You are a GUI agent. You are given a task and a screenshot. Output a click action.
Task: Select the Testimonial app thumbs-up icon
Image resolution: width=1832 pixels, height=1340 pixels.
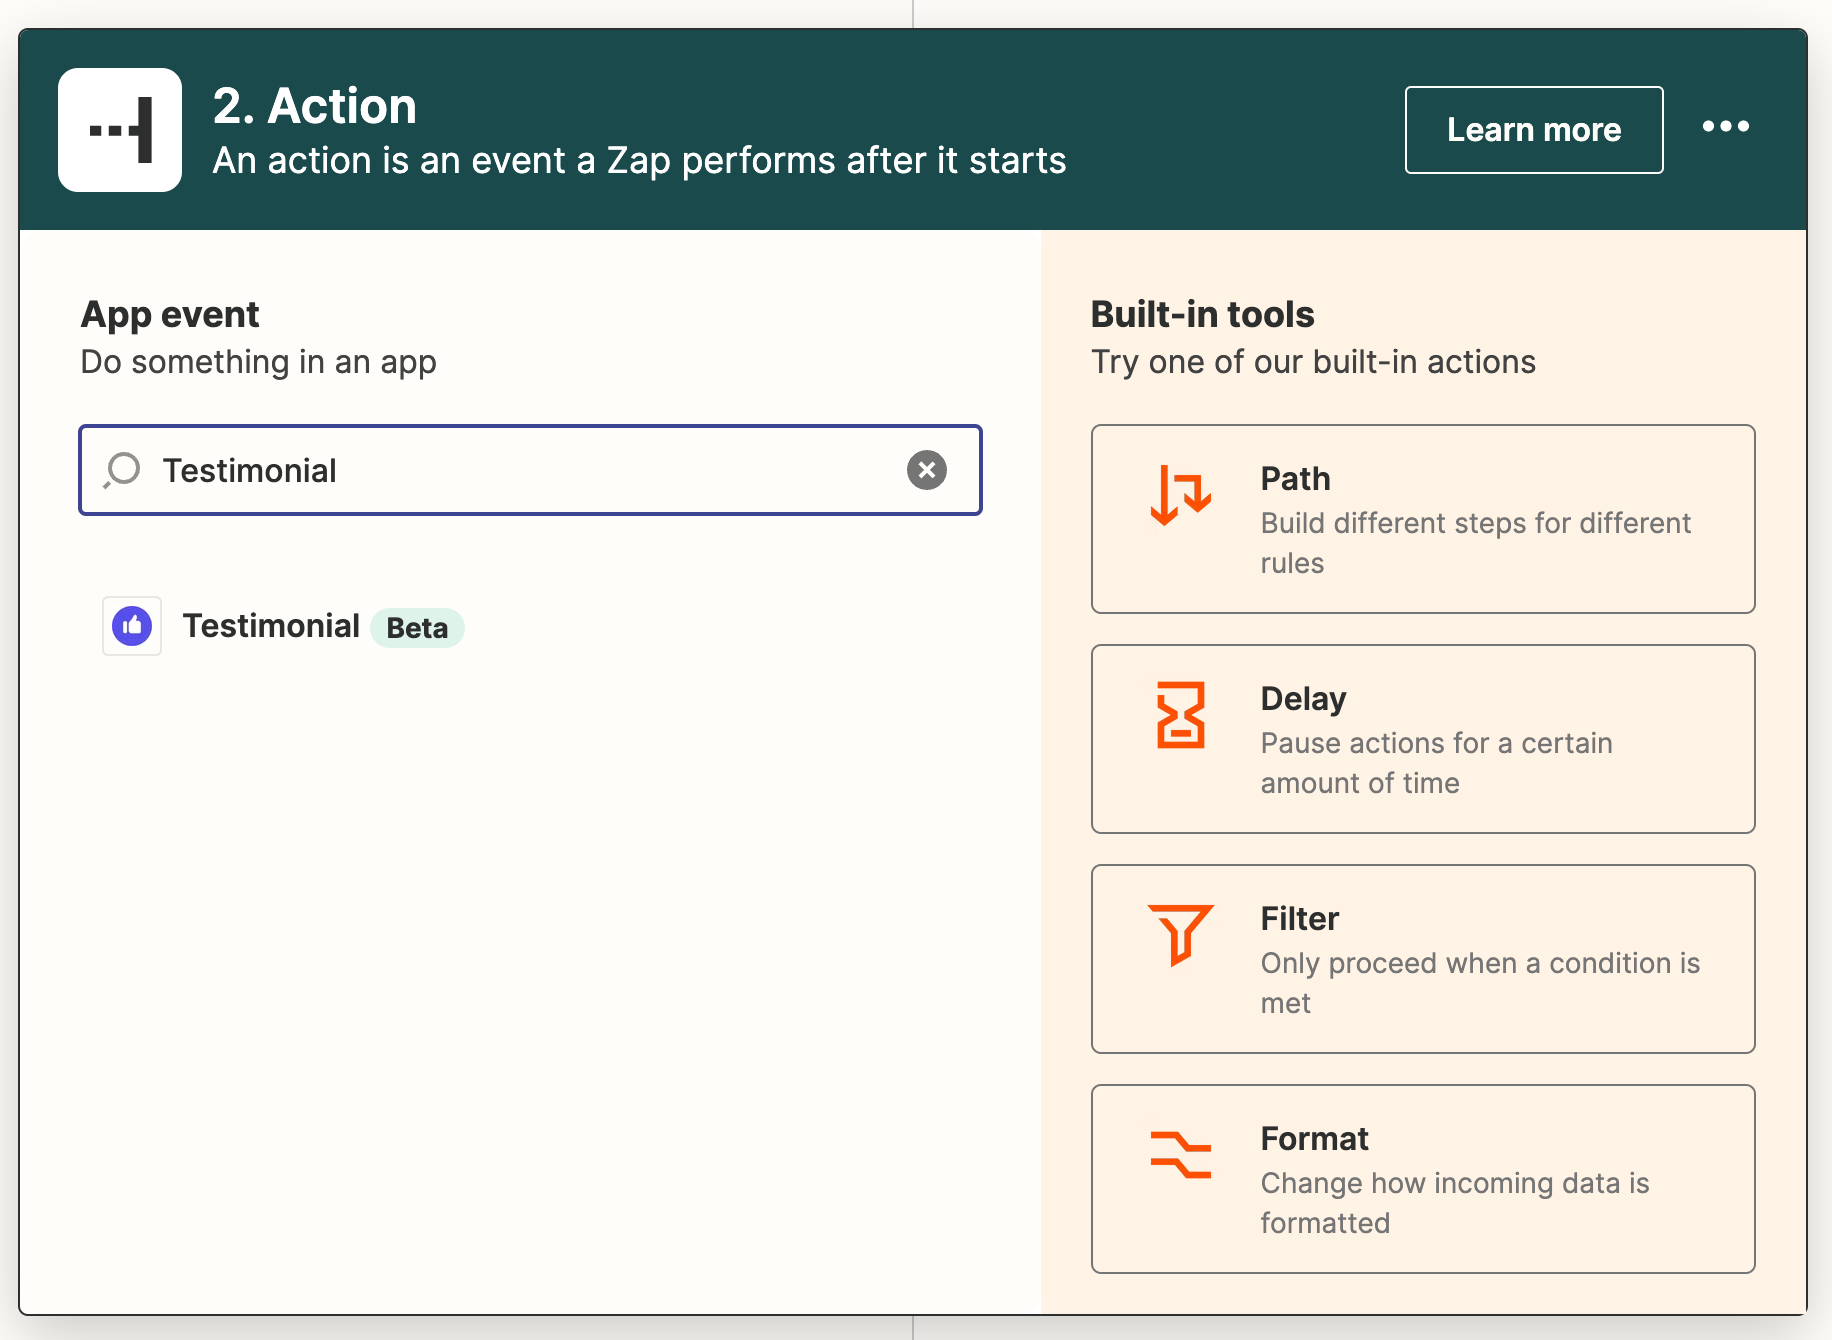[132, 627]
